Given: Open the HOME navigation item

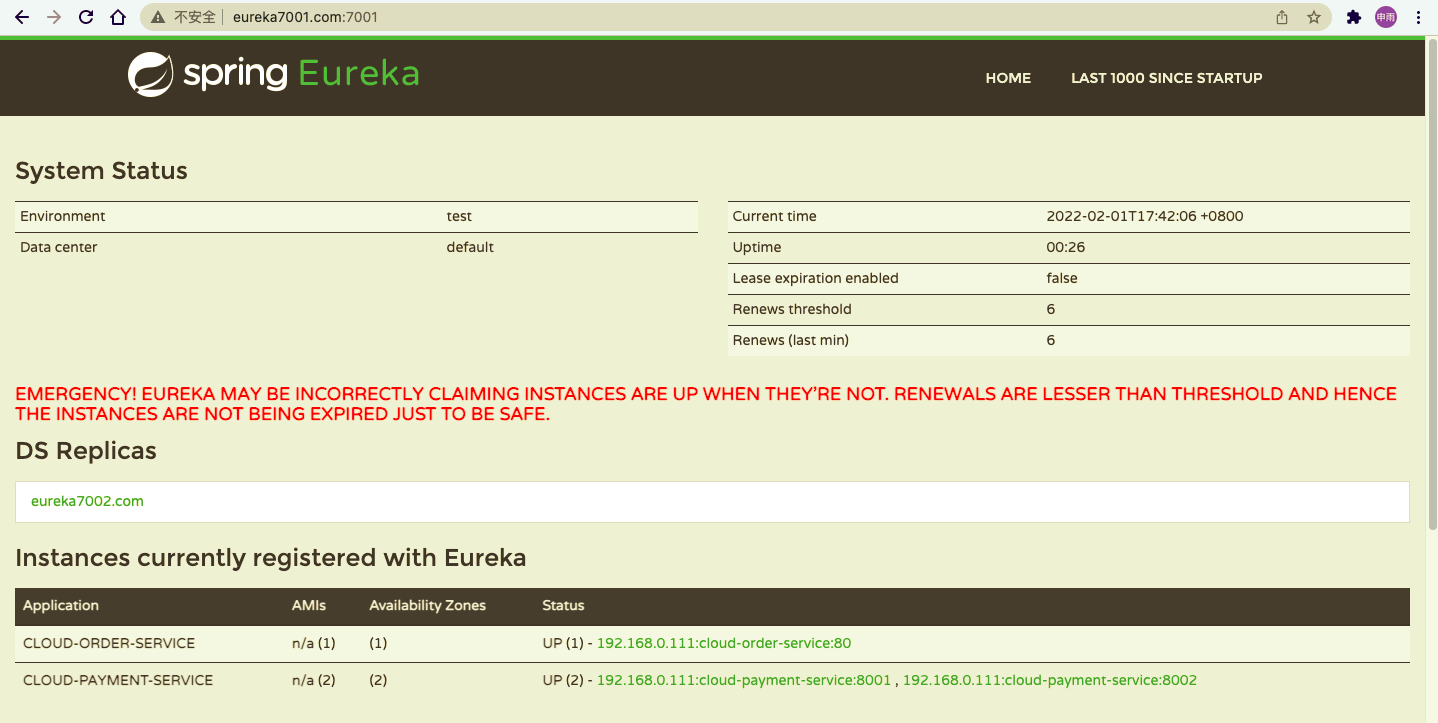Looking at the screenshot, I should click(1008, 78).
